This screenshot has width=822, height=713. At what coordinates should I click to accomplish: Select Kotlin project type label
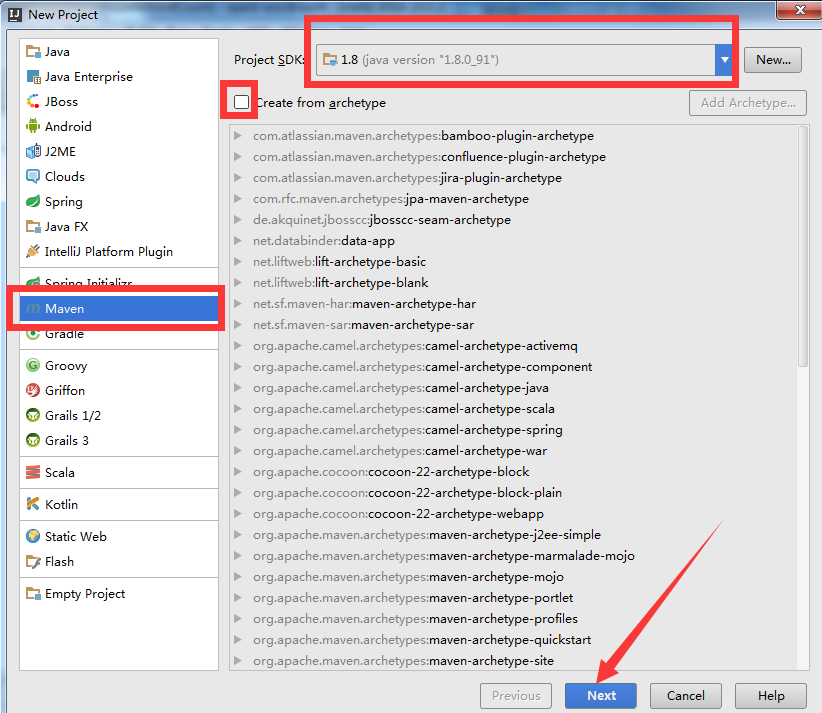[61, 504]
